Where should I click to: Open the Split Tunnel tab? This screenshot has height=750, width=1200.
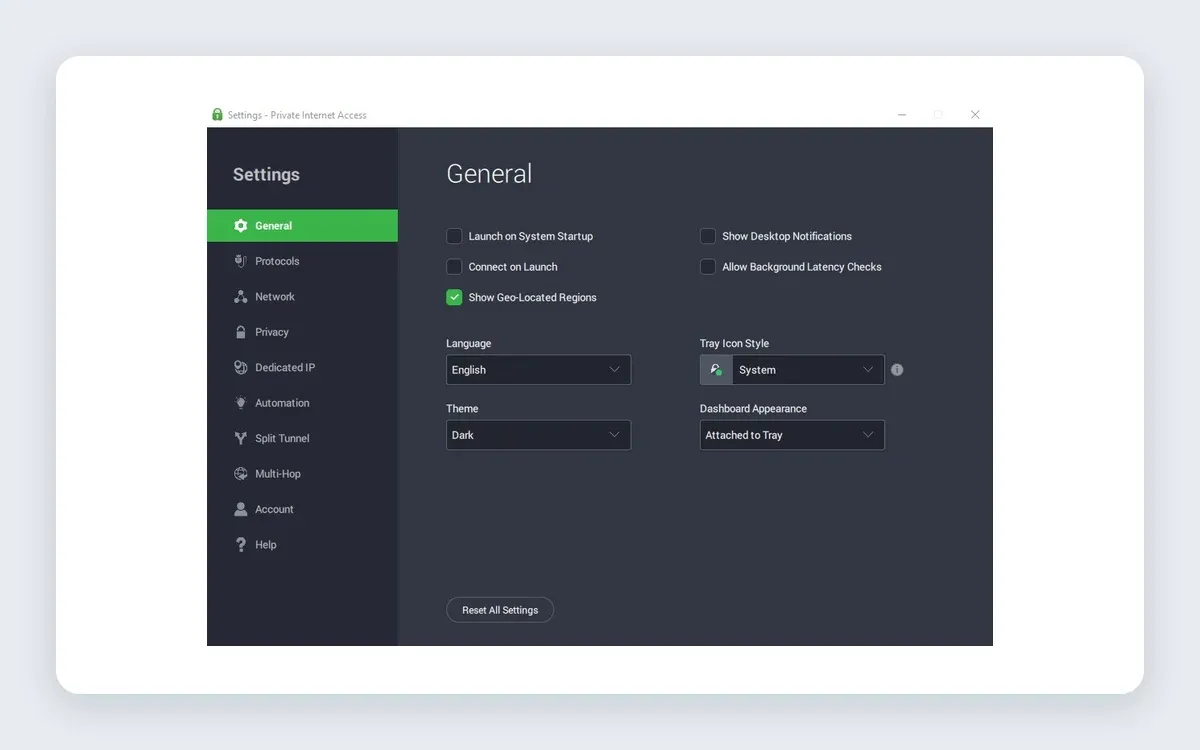tap(302, 439)
